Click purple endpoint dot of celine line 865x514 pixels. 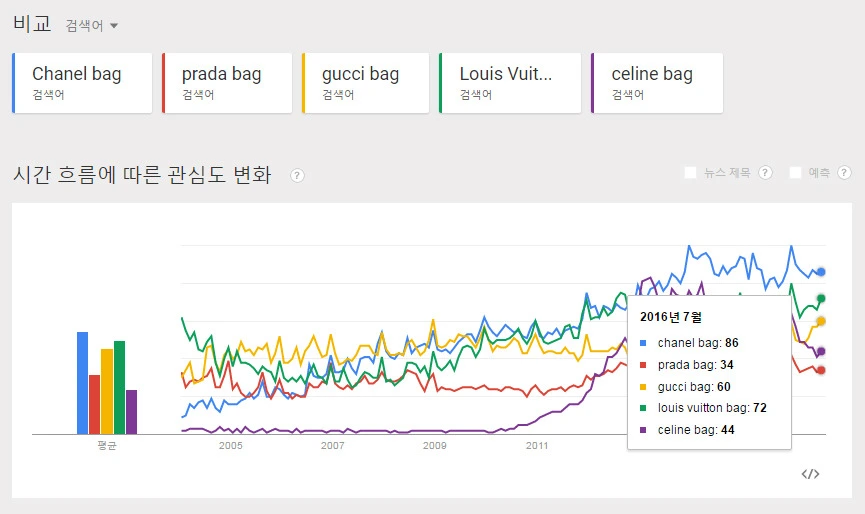821,351
